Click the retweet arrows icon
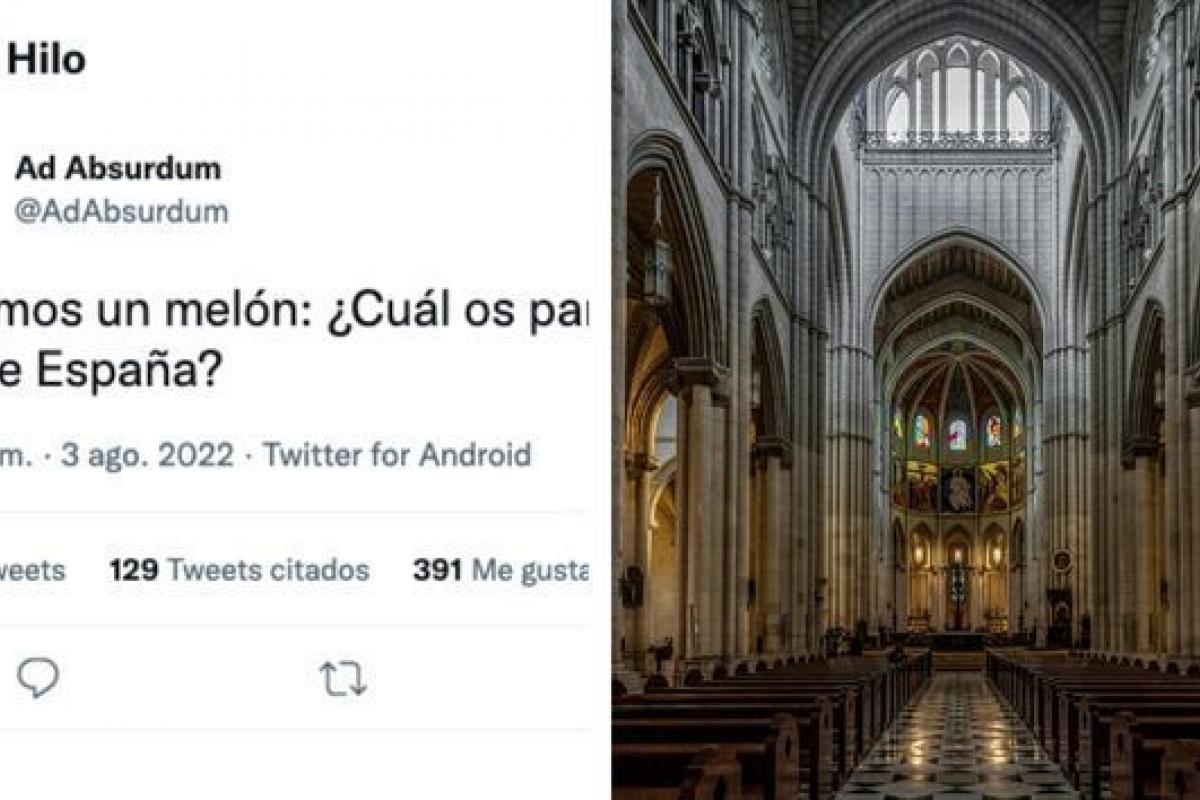 (x=342, y=679)
